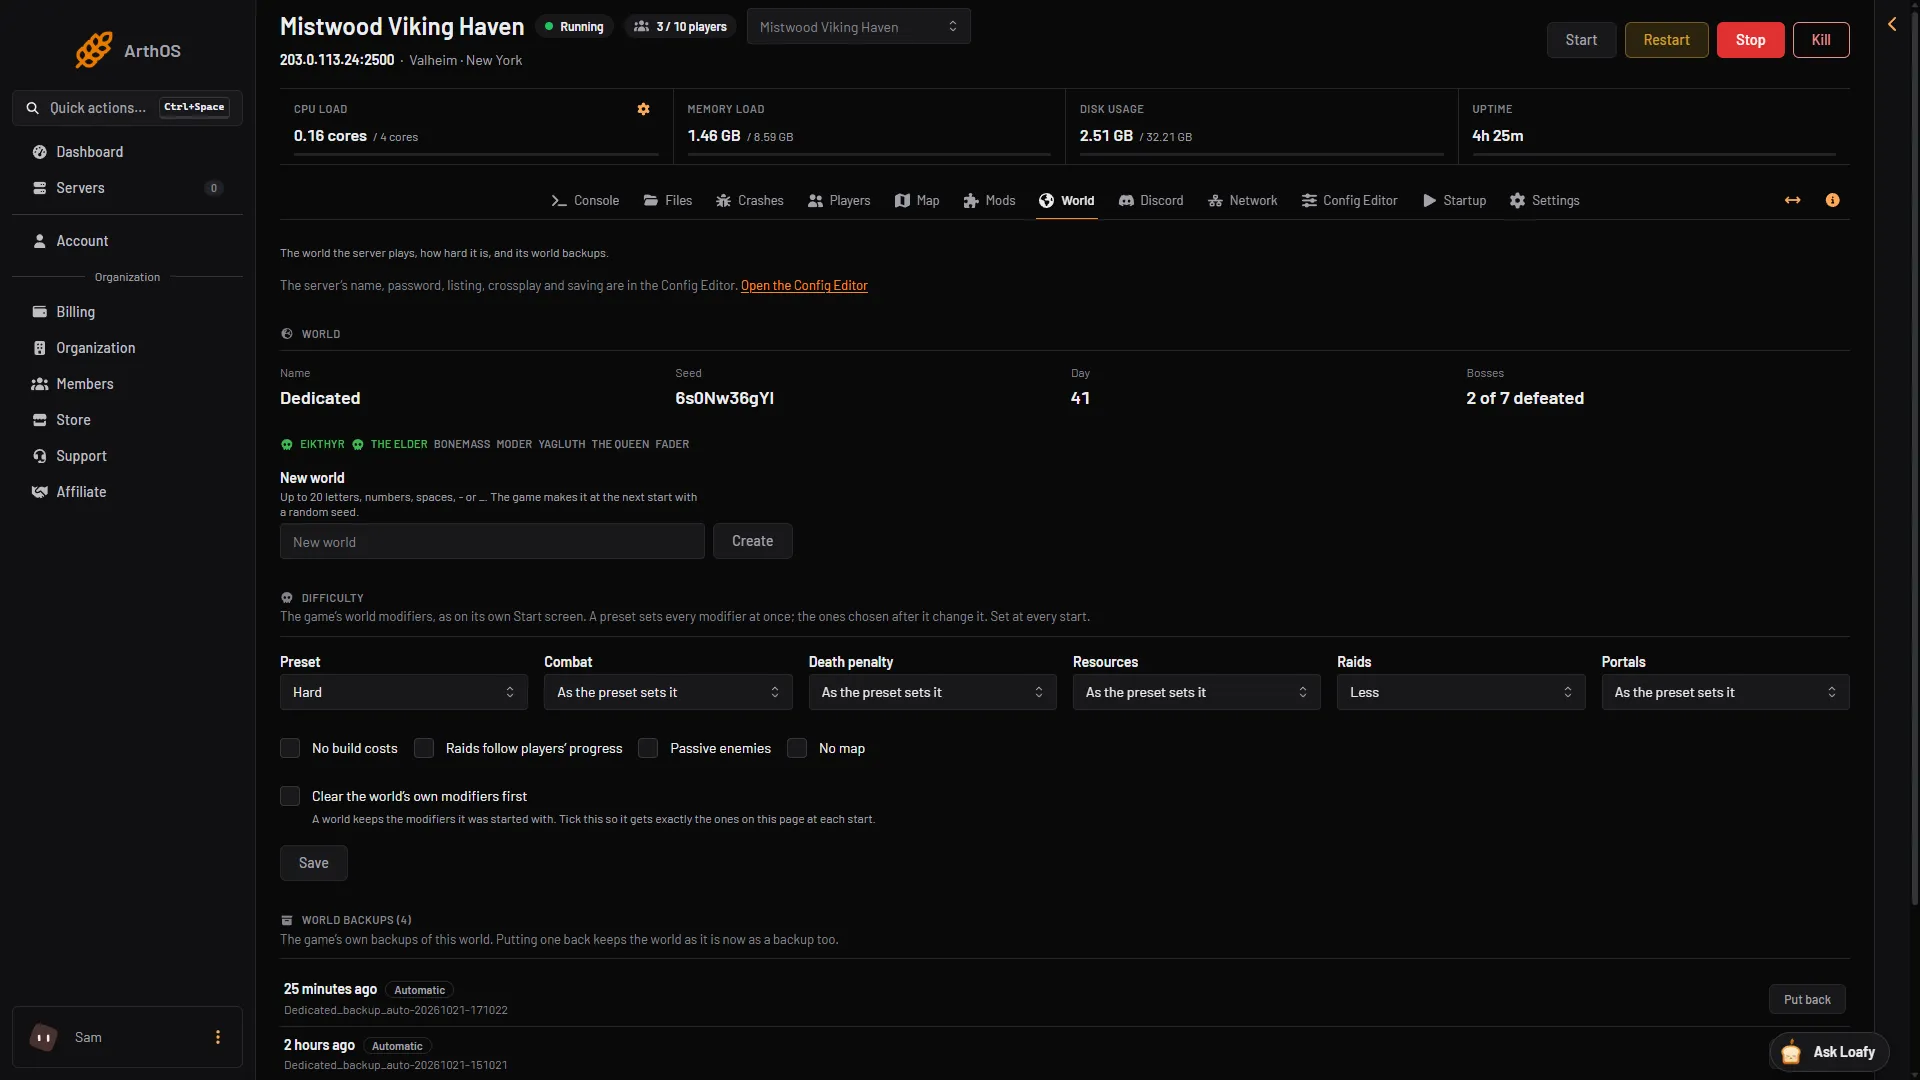This screenshot has width=1920, height=1080.
Task: Click the Billing card icon in sidebar
Action: tap(40, 312)
